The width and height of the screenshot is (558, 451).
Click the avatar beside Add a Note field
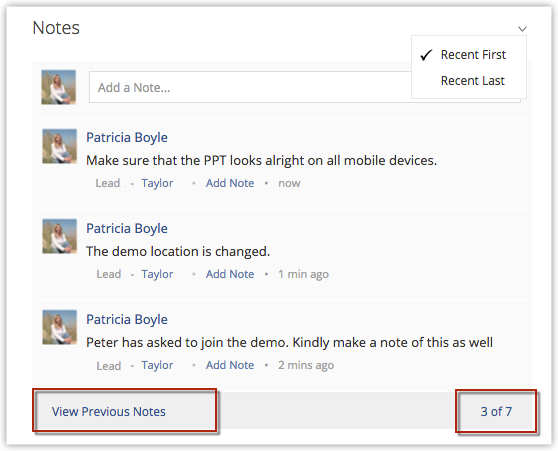click(58, 87)
